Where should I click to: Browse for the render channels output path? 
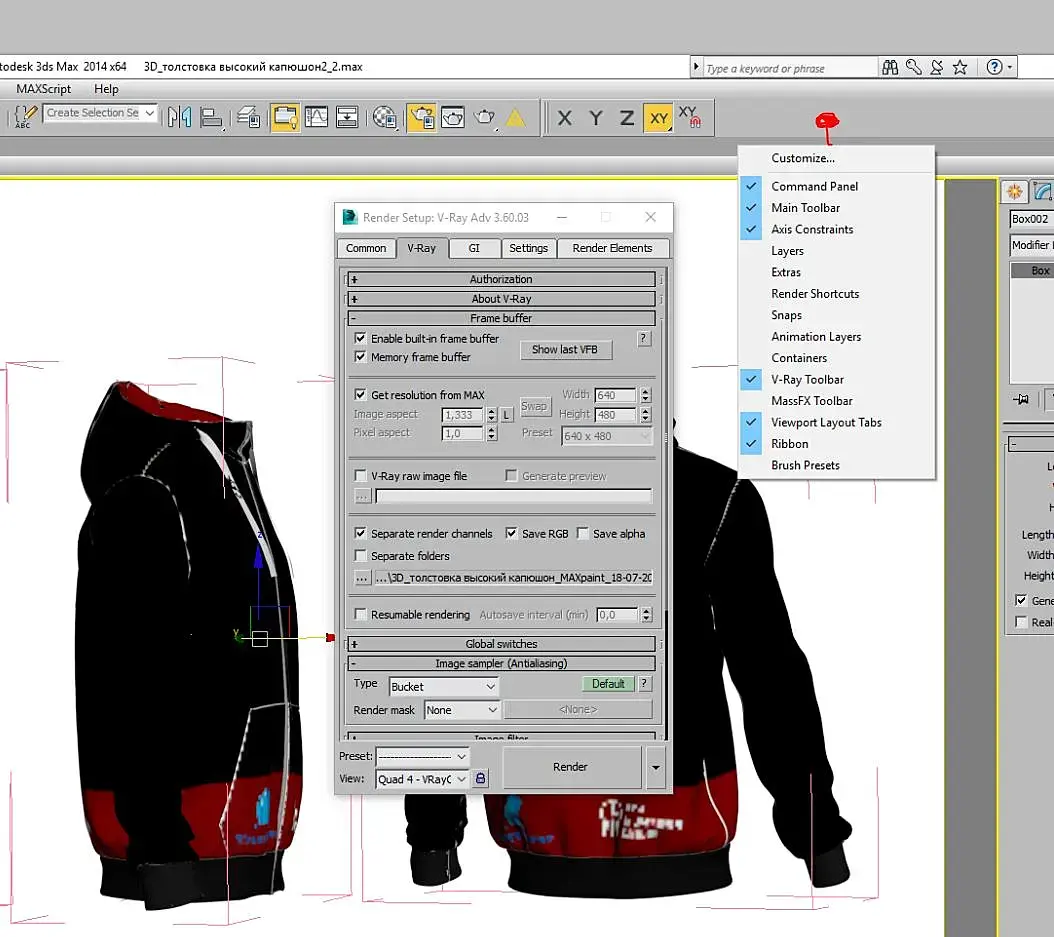pyautogui.click(x=362, y=577)
